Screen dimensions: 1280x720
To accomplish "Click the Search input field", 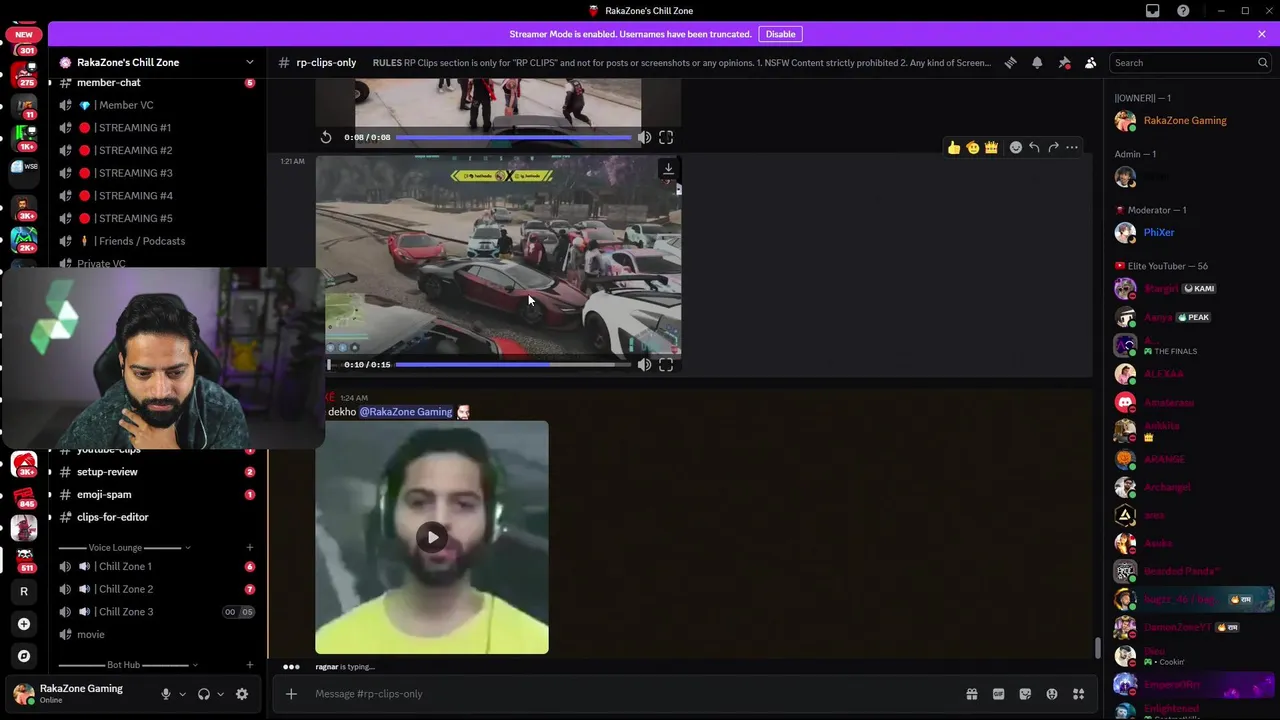I will [x=1189, y=62].
